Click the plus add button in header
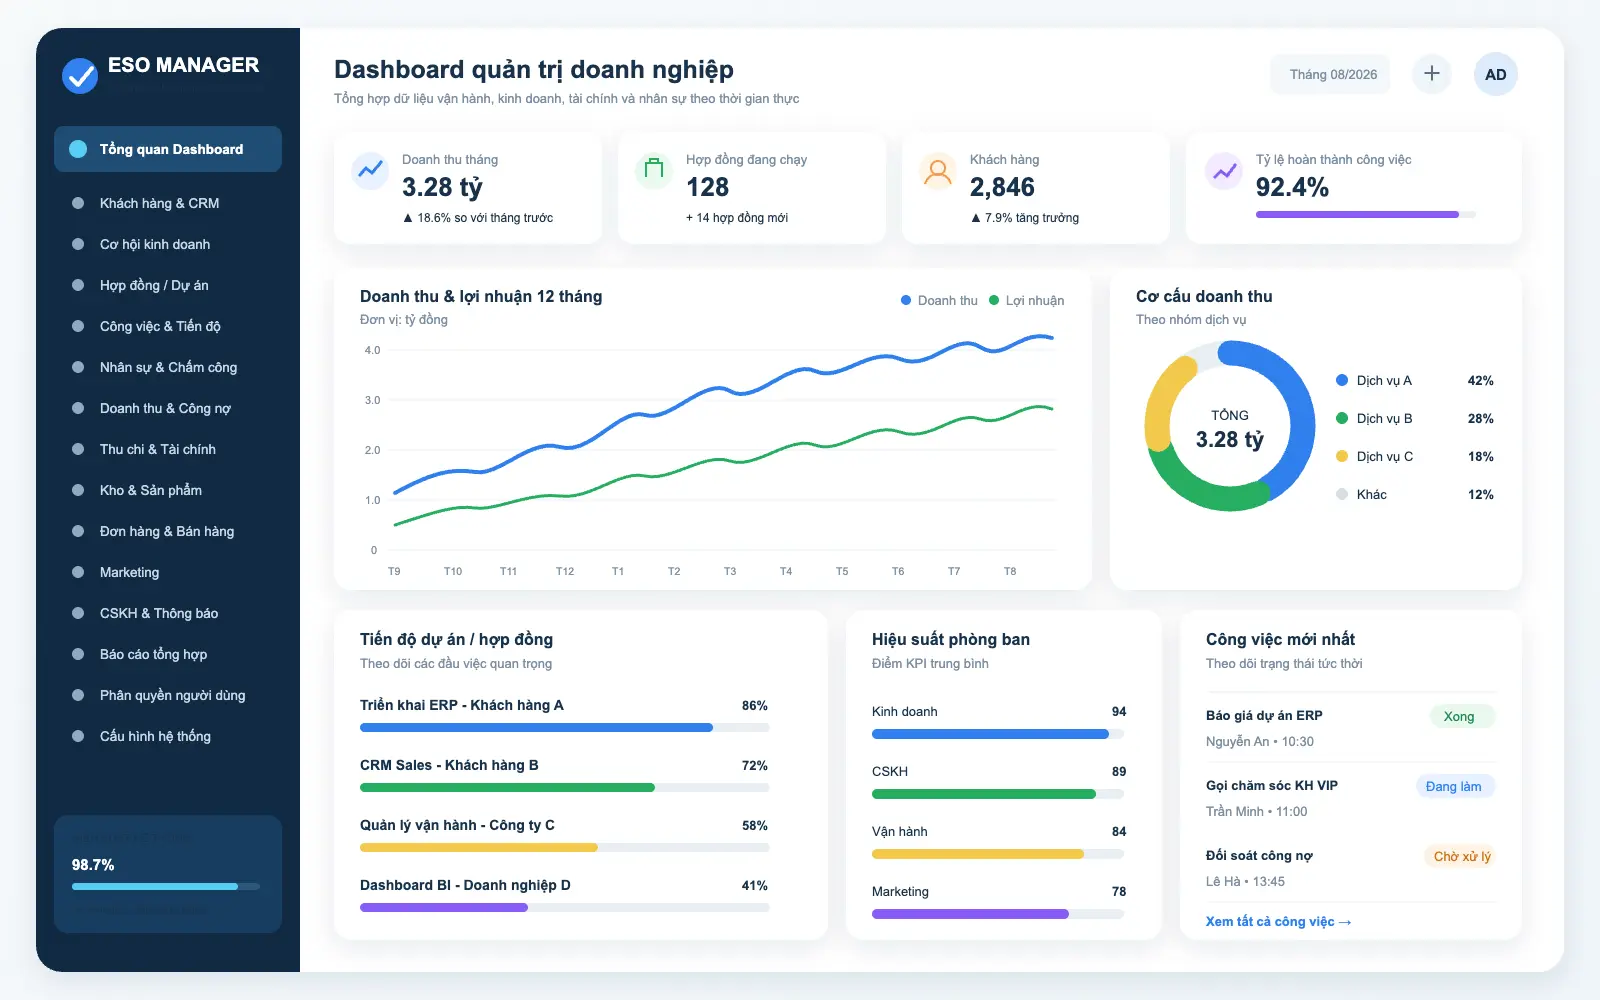 (x=1432, y=74)
